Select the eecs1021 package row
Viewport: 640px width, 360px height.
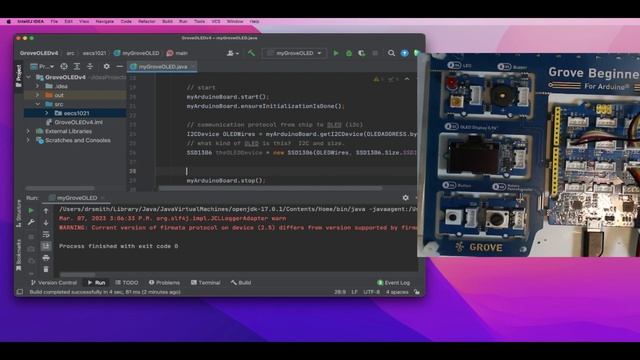[x=75, y=113]
